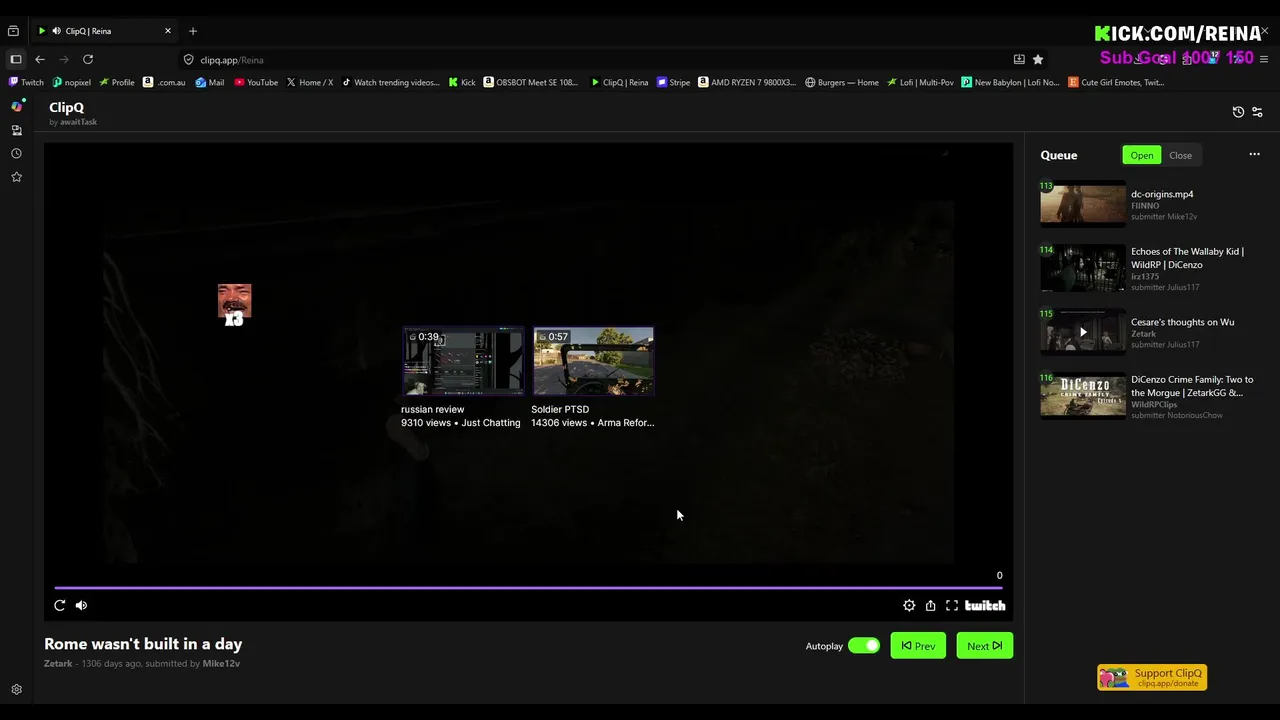Mute the clip player volume
The width and height of the screenshot is (1280, 720).
click(82, 605)
